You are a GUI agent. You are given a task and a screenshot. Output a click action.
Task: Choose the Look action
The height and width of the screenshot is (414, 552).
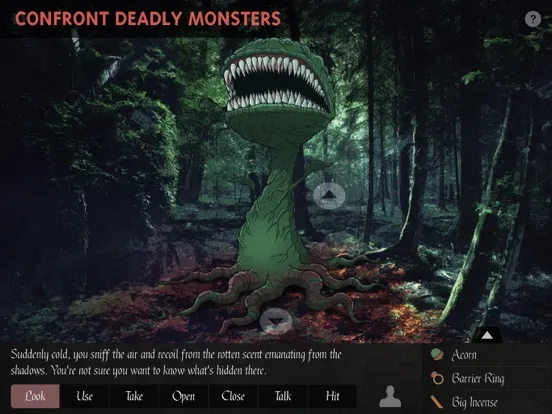[35, 396]
